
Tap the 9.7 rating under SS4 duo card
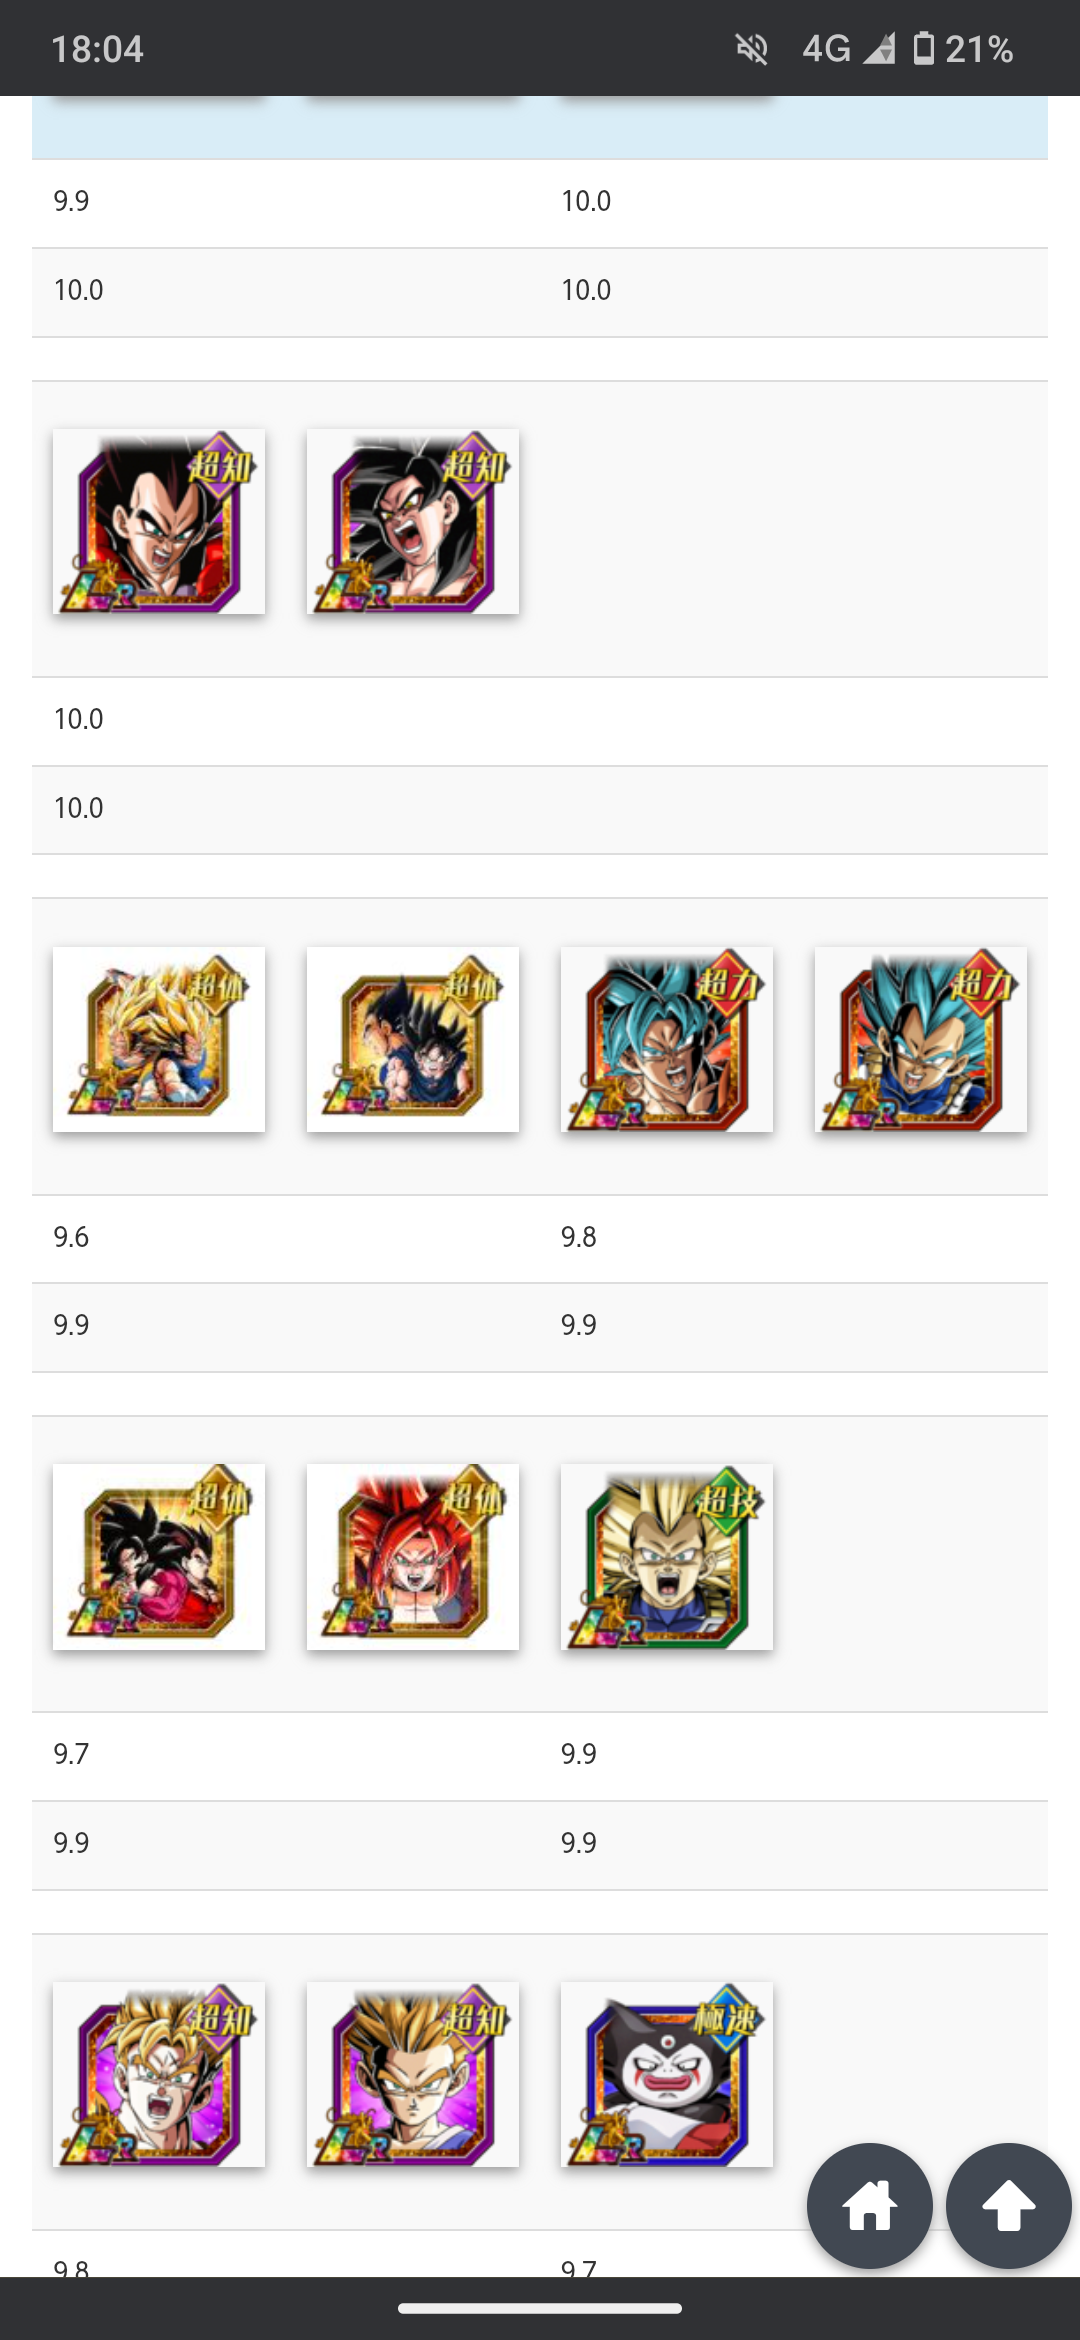coord(71,1754)
